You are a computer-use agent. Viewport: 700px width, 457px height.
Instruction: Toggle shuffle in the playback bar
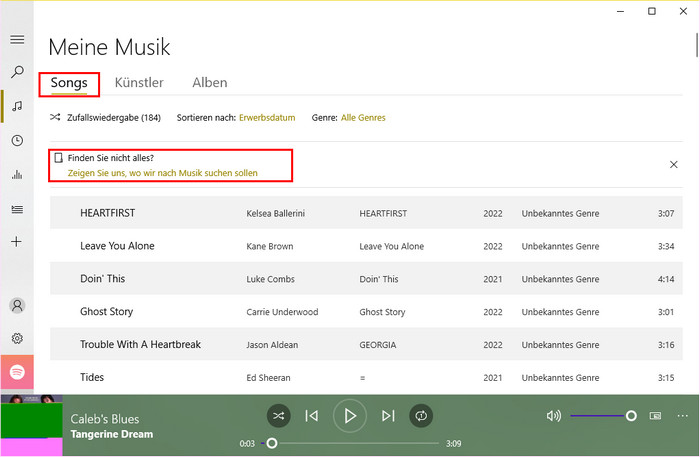coord(279,416)
